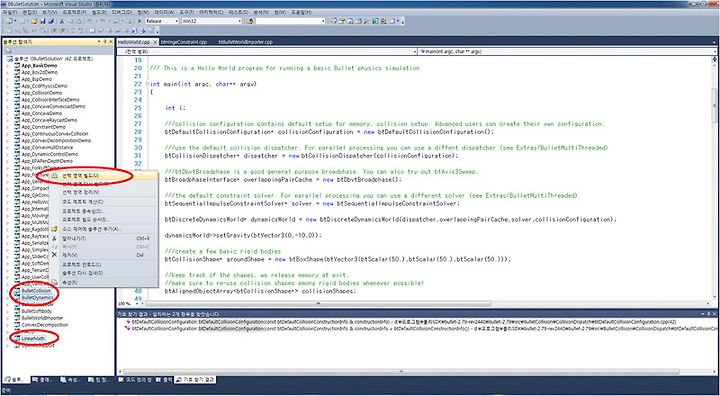720x396 pixels.
Task: Expand the LinearMath project node
Action: click(7, 338)
